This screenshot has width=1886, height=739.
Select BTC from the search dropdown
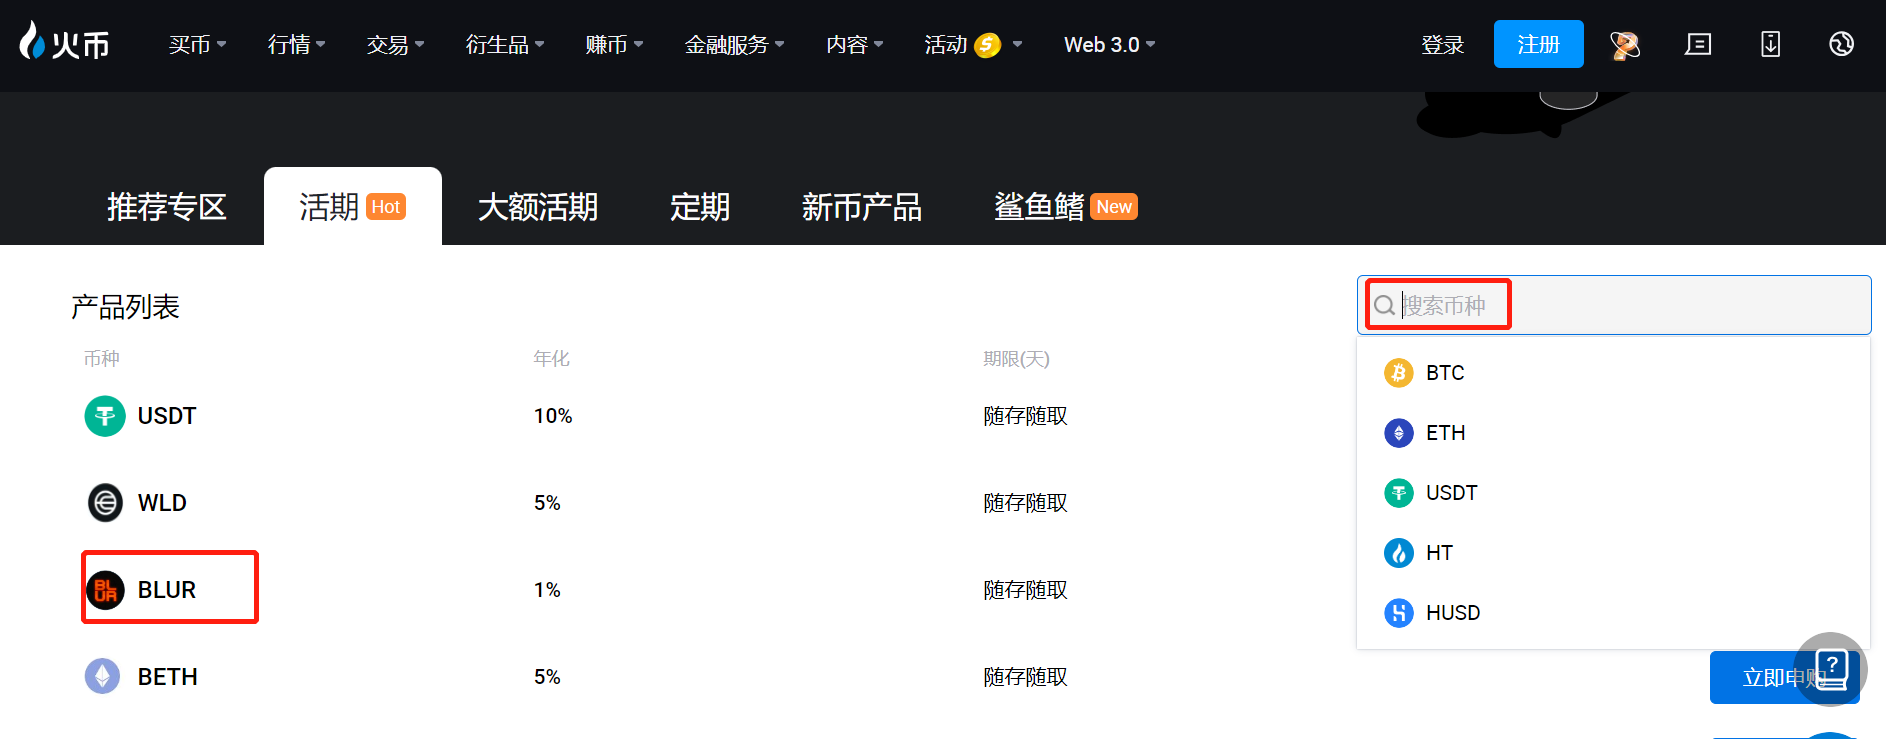point(1613,373)
